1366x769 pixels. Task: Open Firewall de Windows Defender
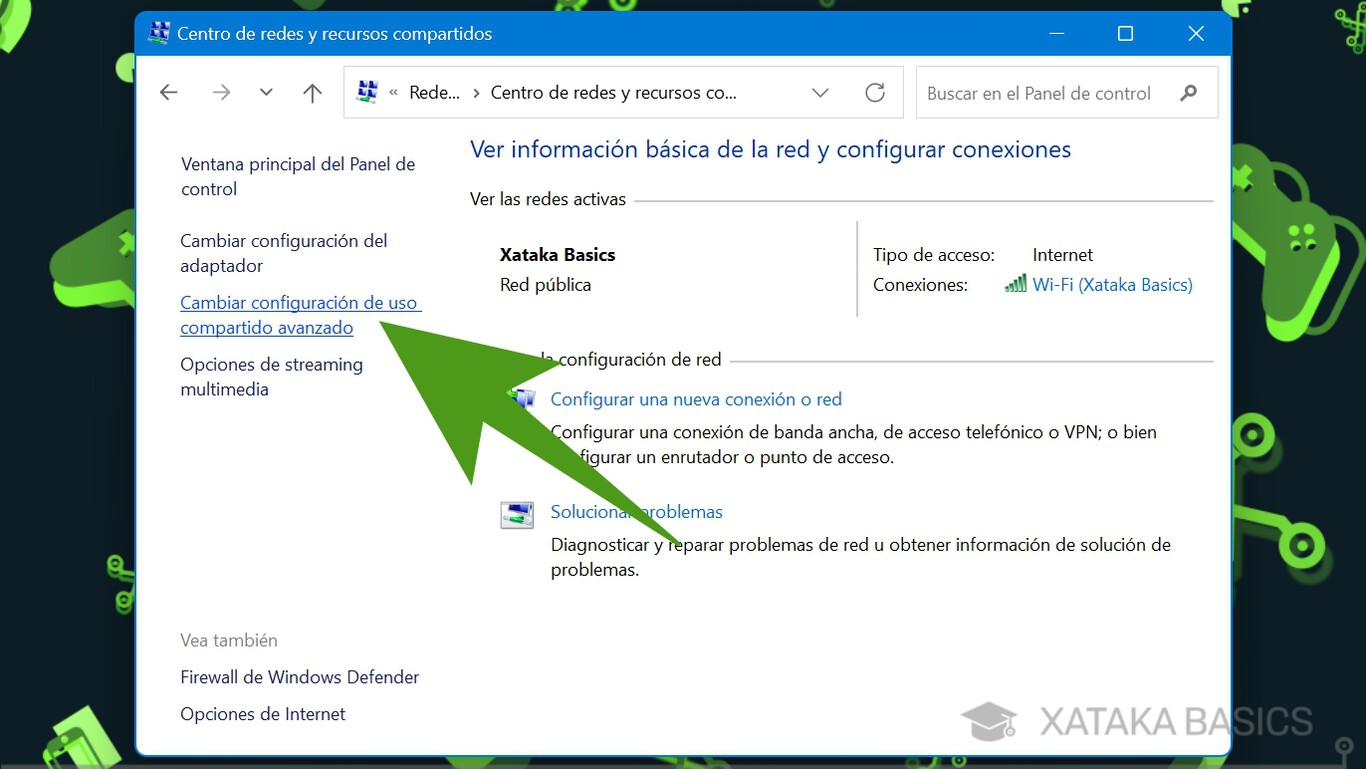(299, 677)
